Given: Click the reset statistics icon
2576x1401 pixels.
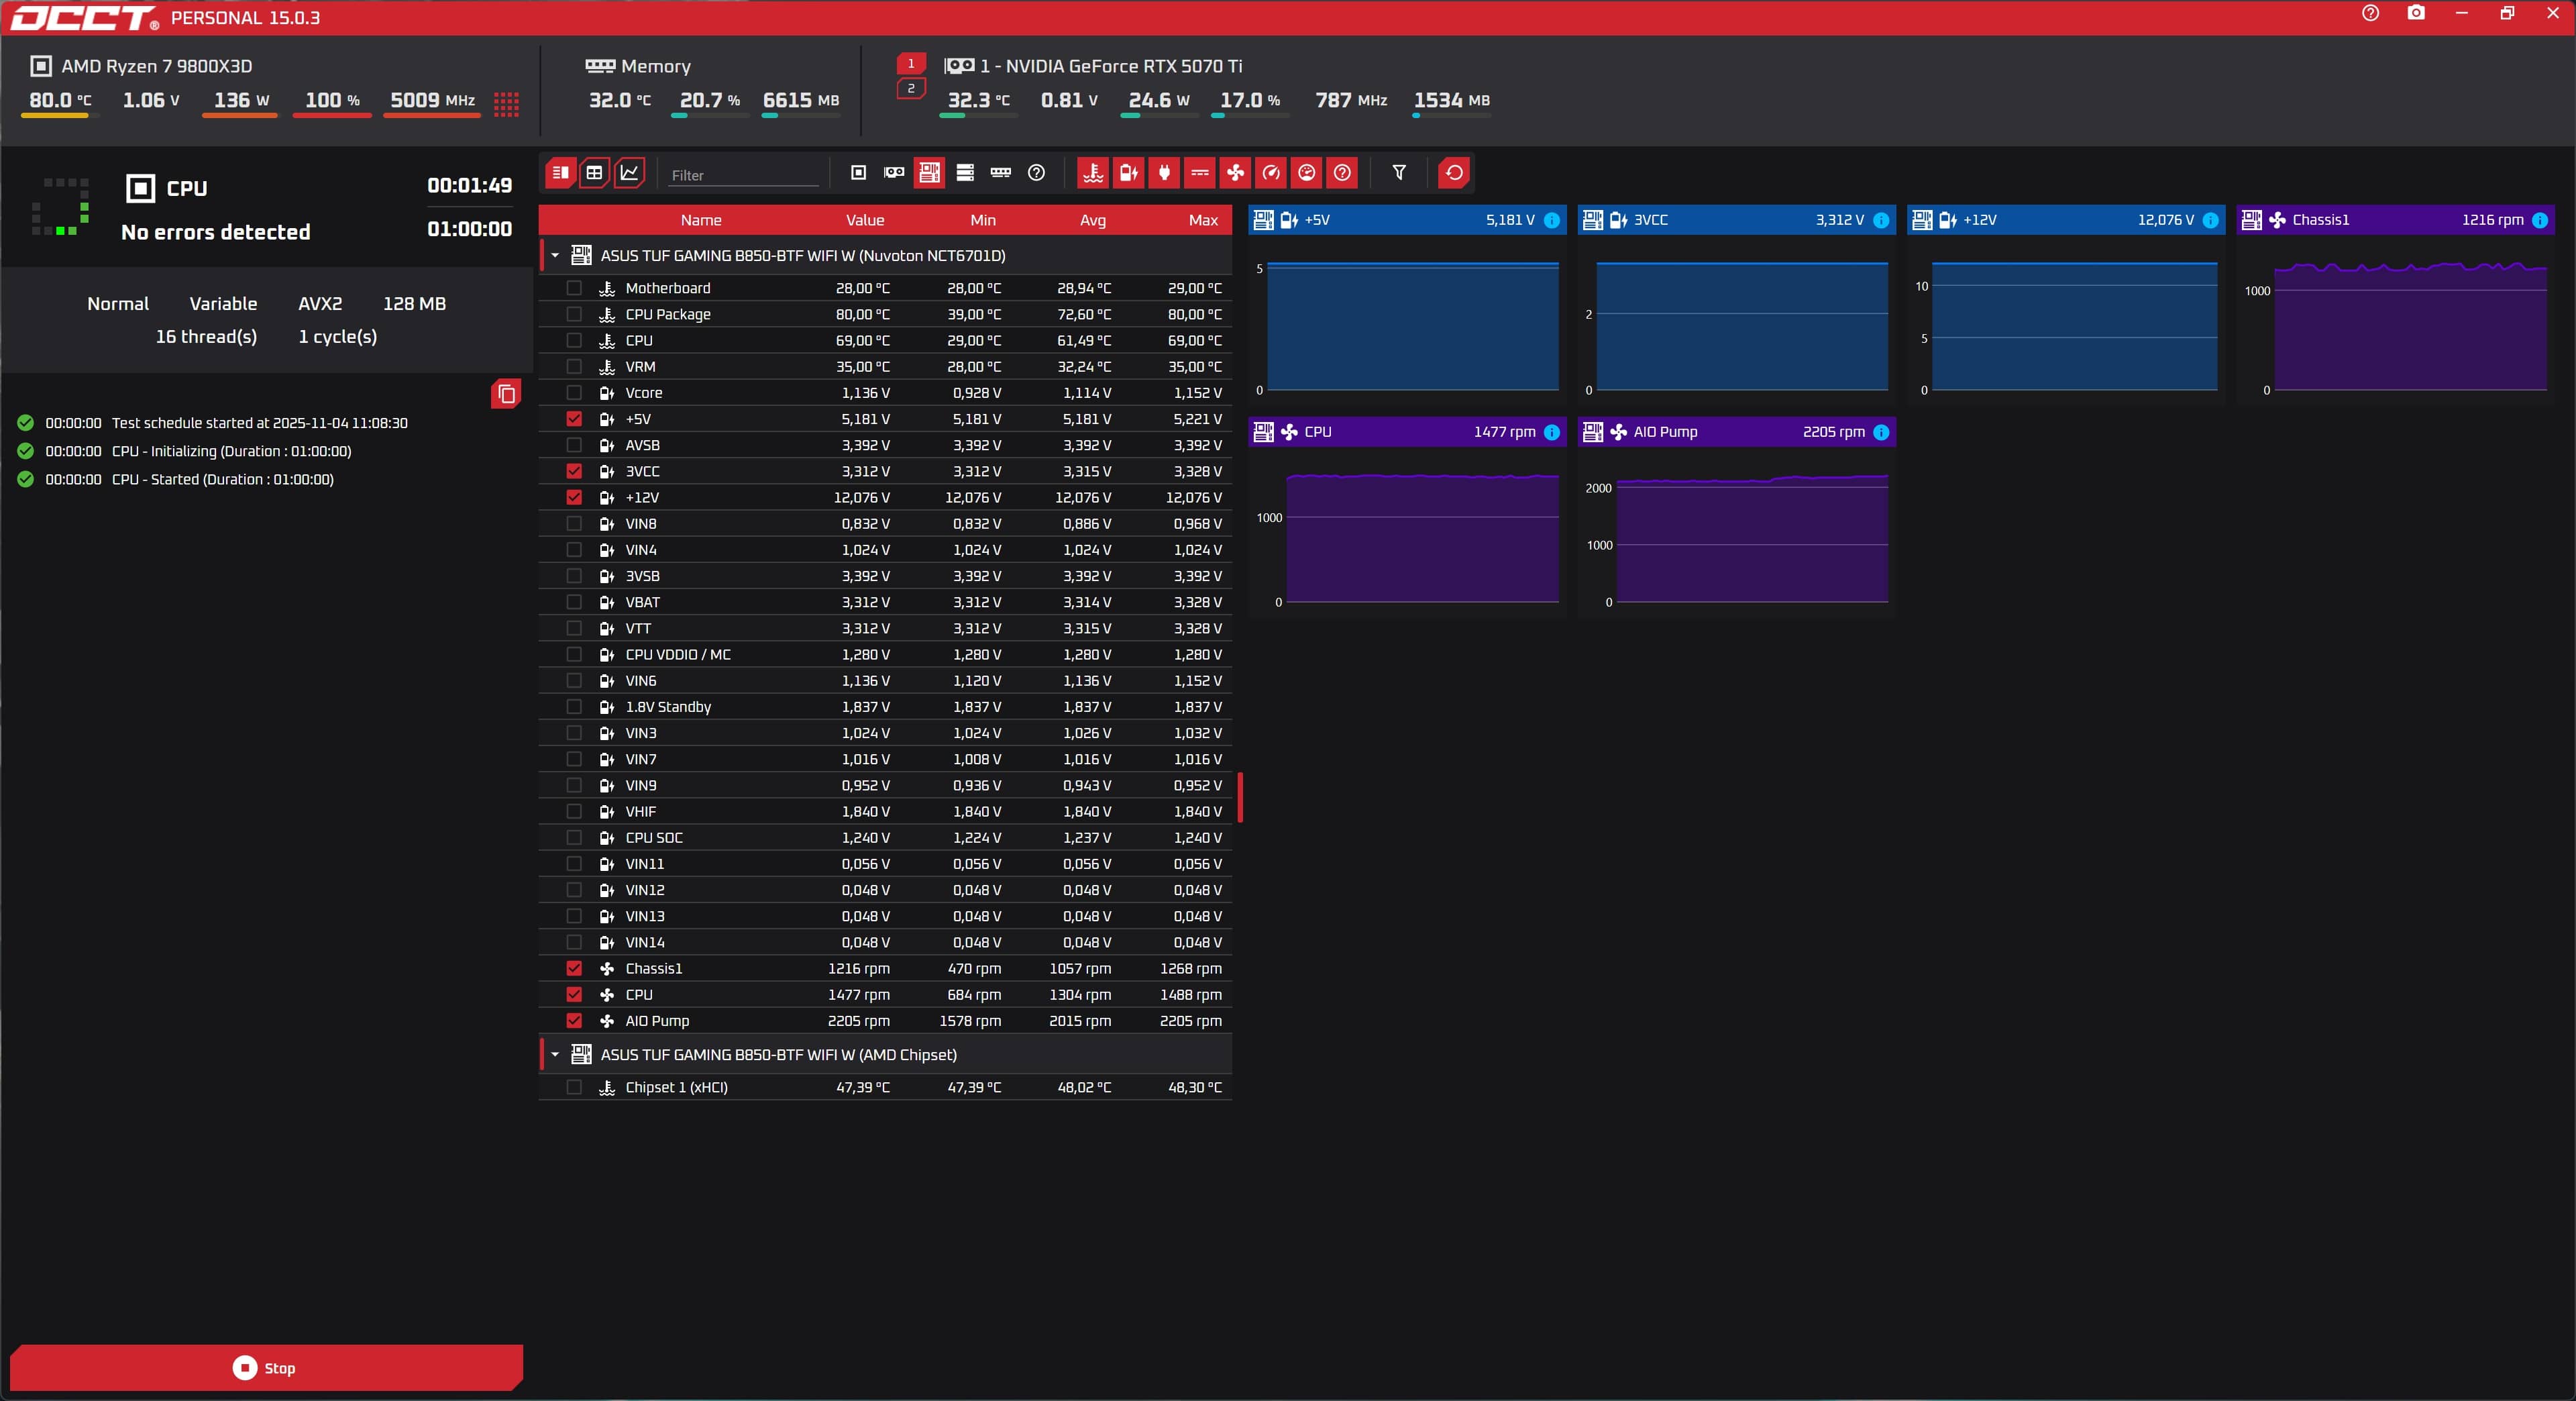Looking at the screenshot, I should [1454, 173].
